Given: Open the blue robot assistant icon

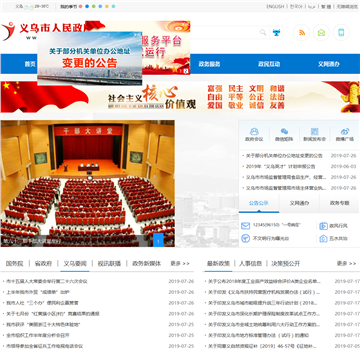Looking at the screenshot, I should click(276, 33).
